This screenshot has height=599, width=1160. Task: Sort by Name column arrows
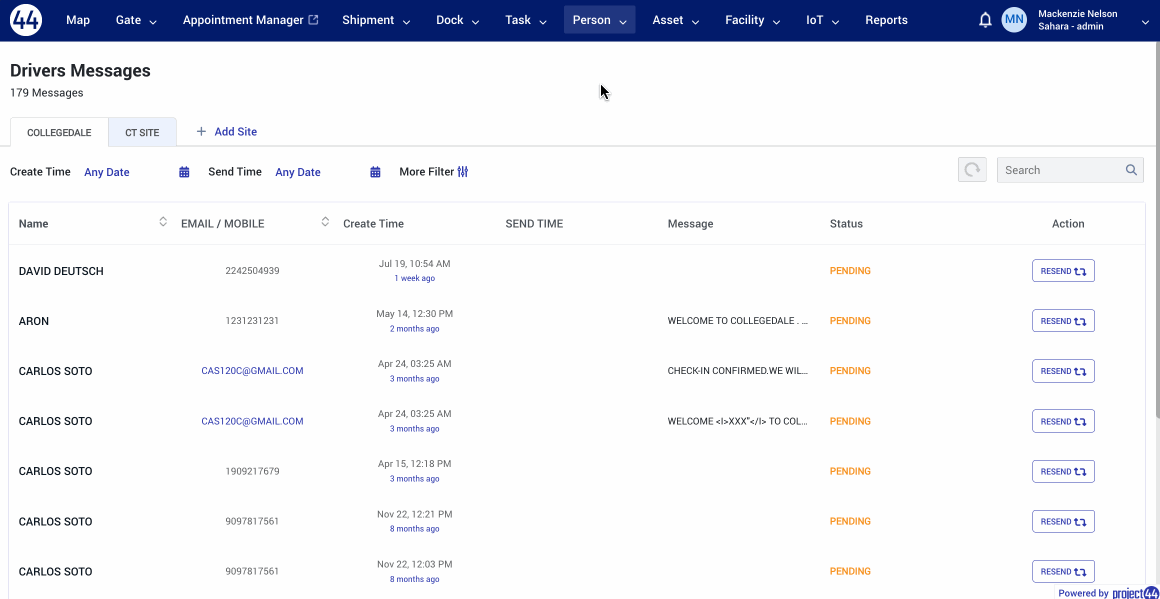[163, 222]
